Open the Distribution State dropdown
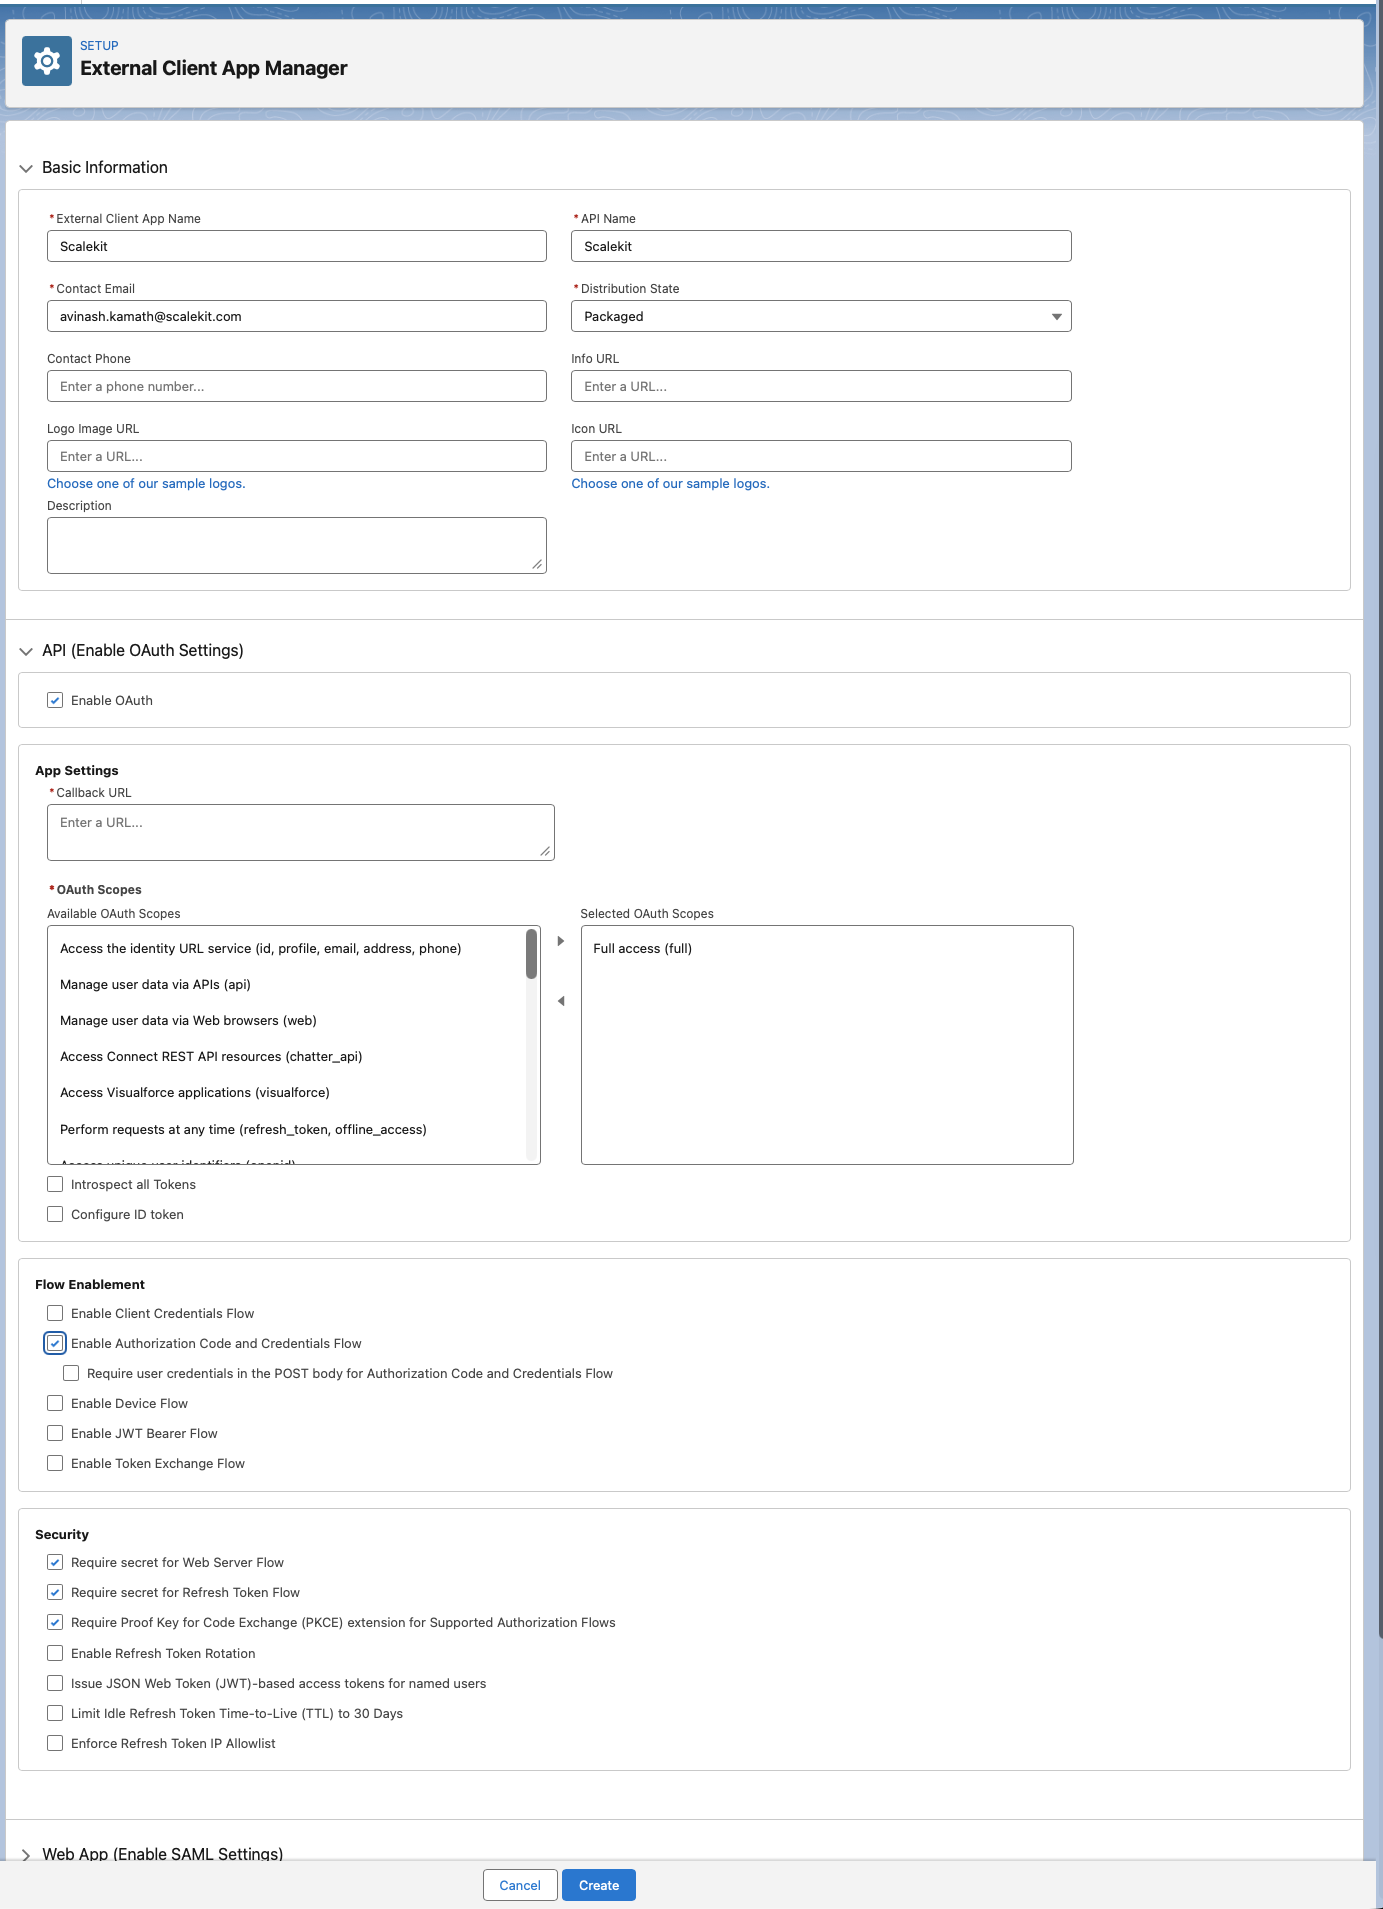 pyautogui.click(x=821, y=316)
